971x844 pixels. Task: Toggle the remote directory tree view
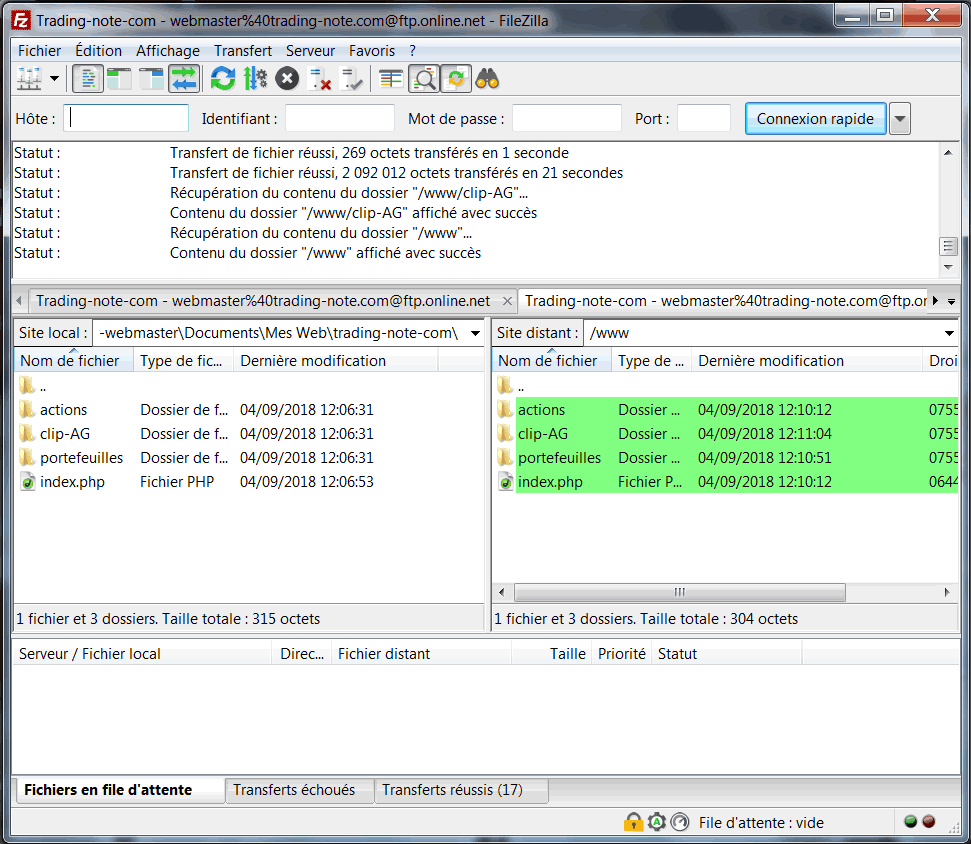click(x=151, y=79)
